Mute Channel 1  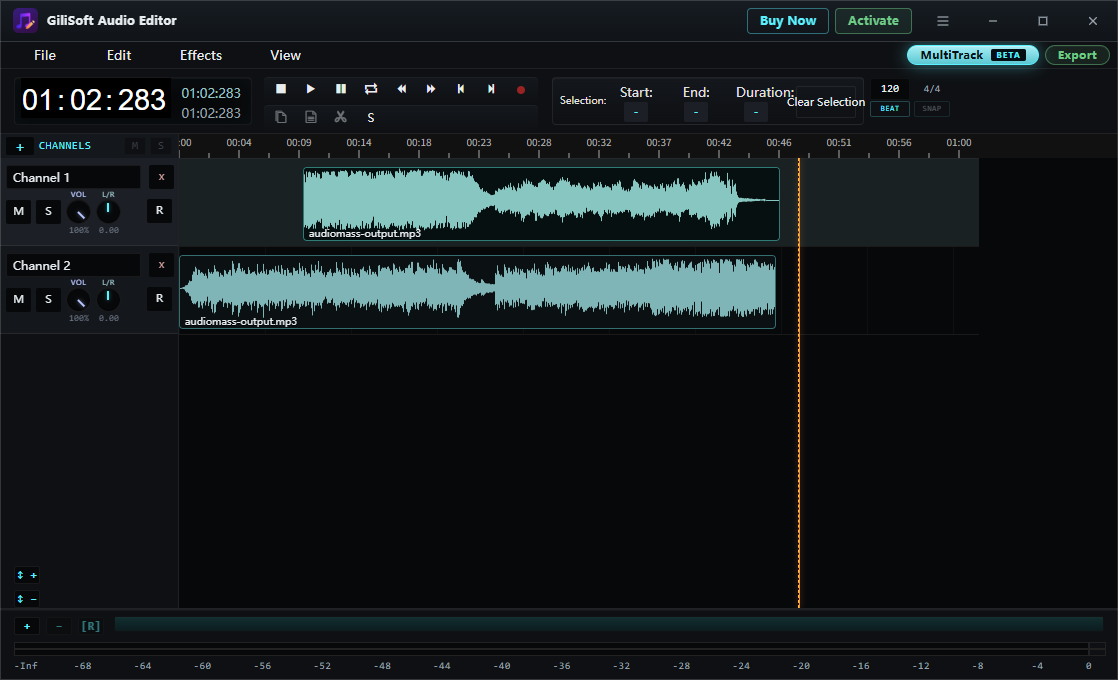click(x=19, y=211)
